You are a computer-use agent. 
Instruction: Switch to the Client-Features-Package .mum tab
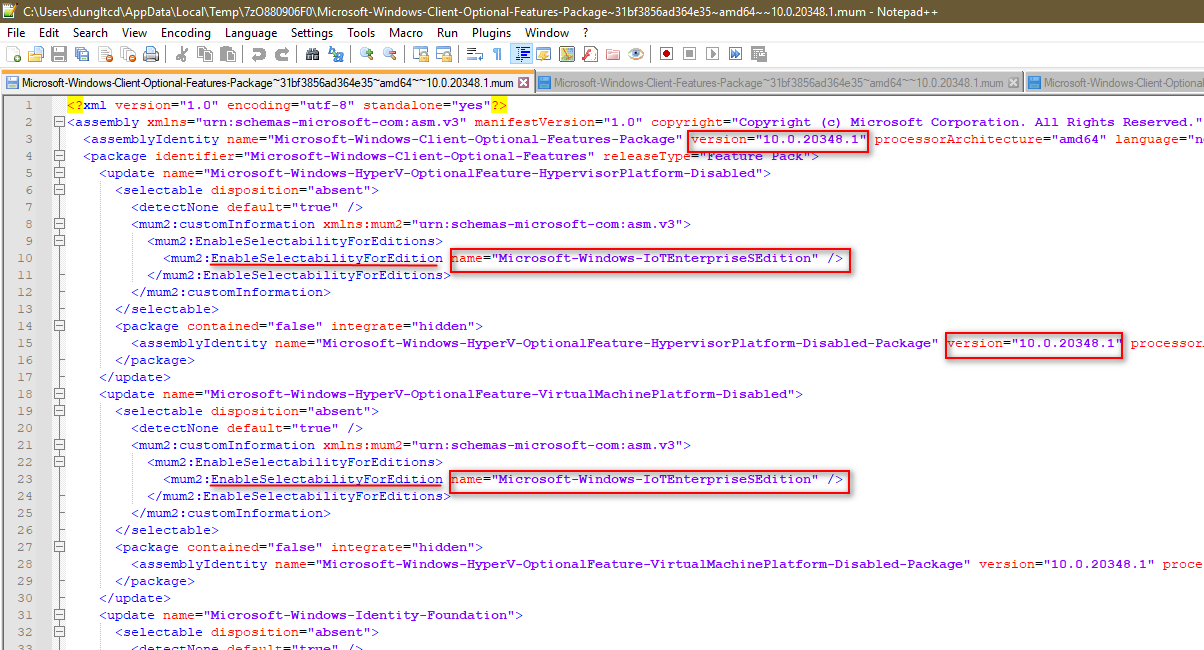click(778, 83)
